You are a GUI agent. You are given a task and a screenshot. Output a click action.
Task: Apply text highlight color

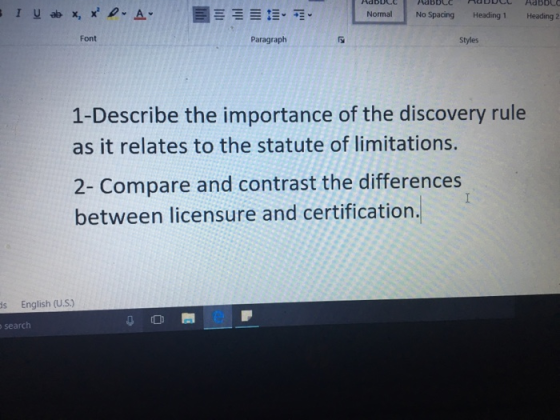[113, 14]
